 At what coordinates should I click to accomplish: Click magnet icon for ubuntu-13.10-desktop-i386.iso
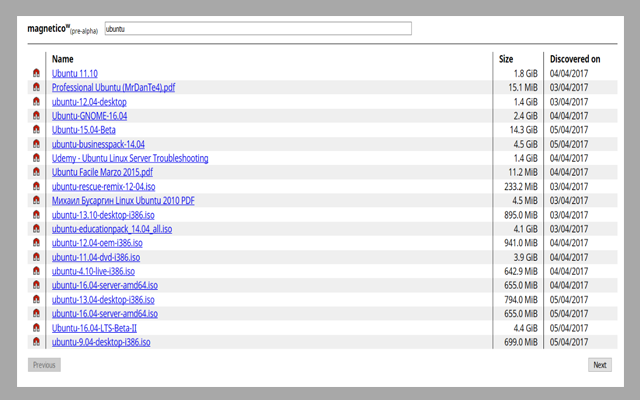coord(37,215)
